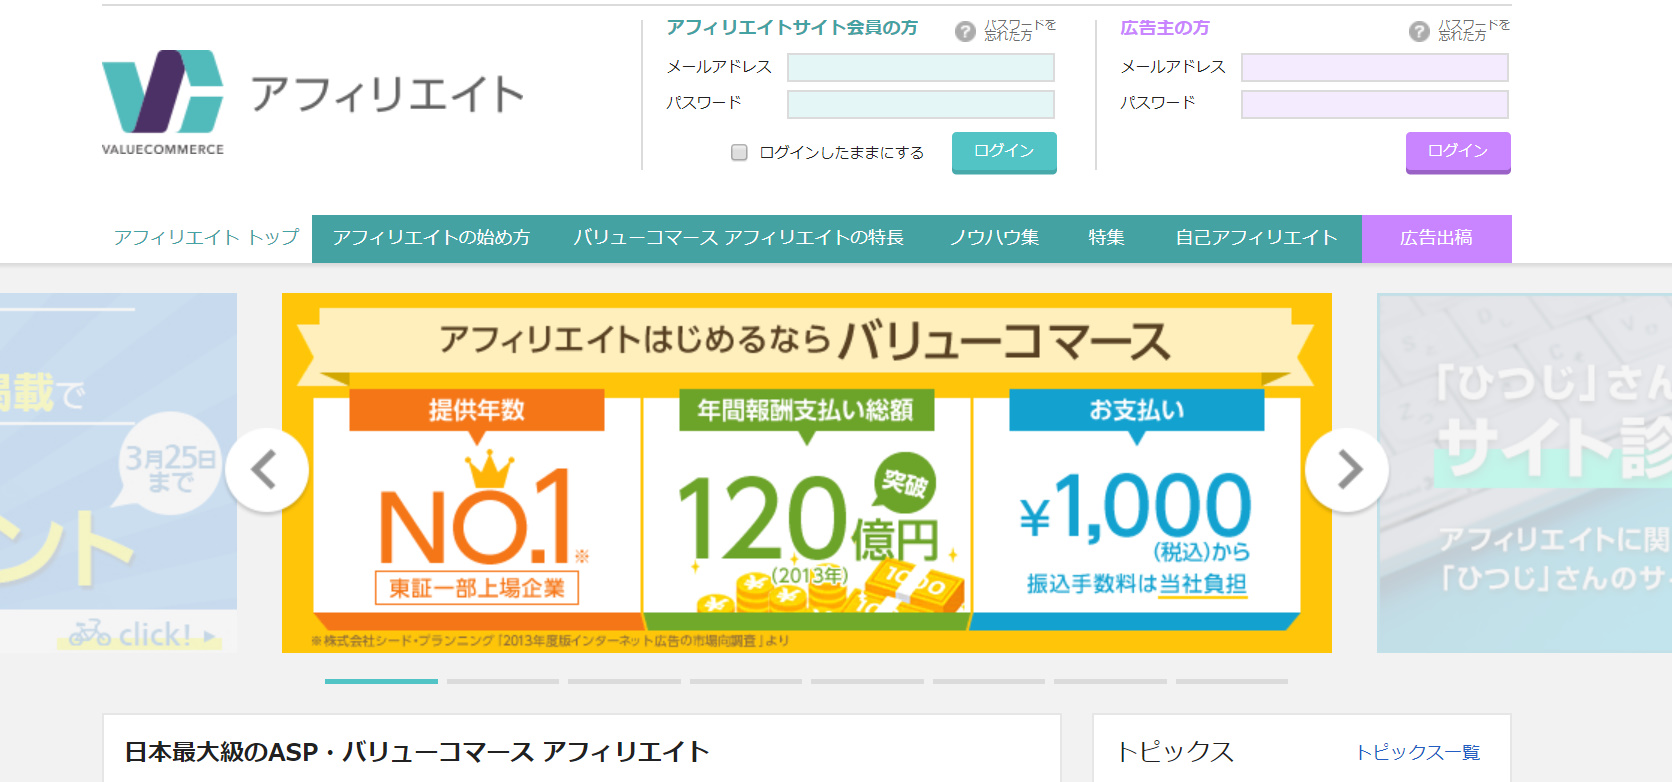Show next carousel slide arrow
The width and height of the screenshot is (1672, 782).
coord(1348,470)
